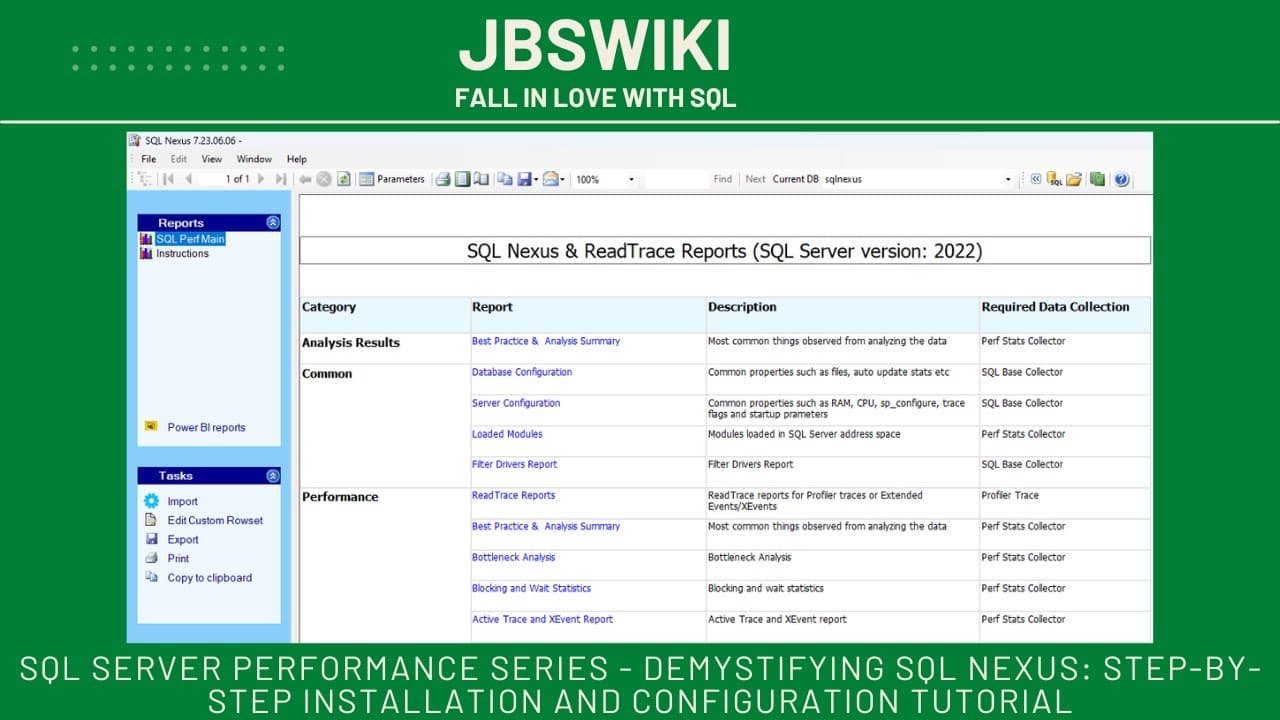
Task: Click the Edit Custom Rowset document icon
Action: pos(151,520)
